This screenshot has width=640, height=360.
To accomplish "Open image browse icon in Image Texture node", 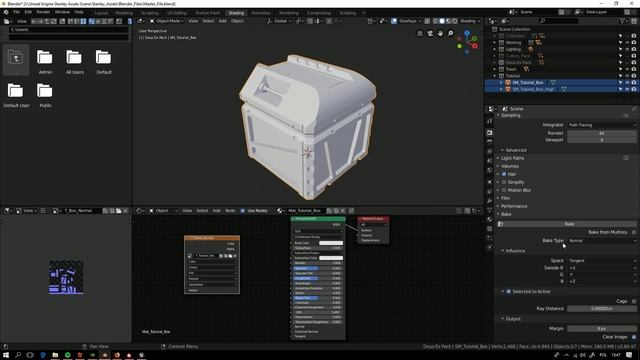I will point(190,256).
